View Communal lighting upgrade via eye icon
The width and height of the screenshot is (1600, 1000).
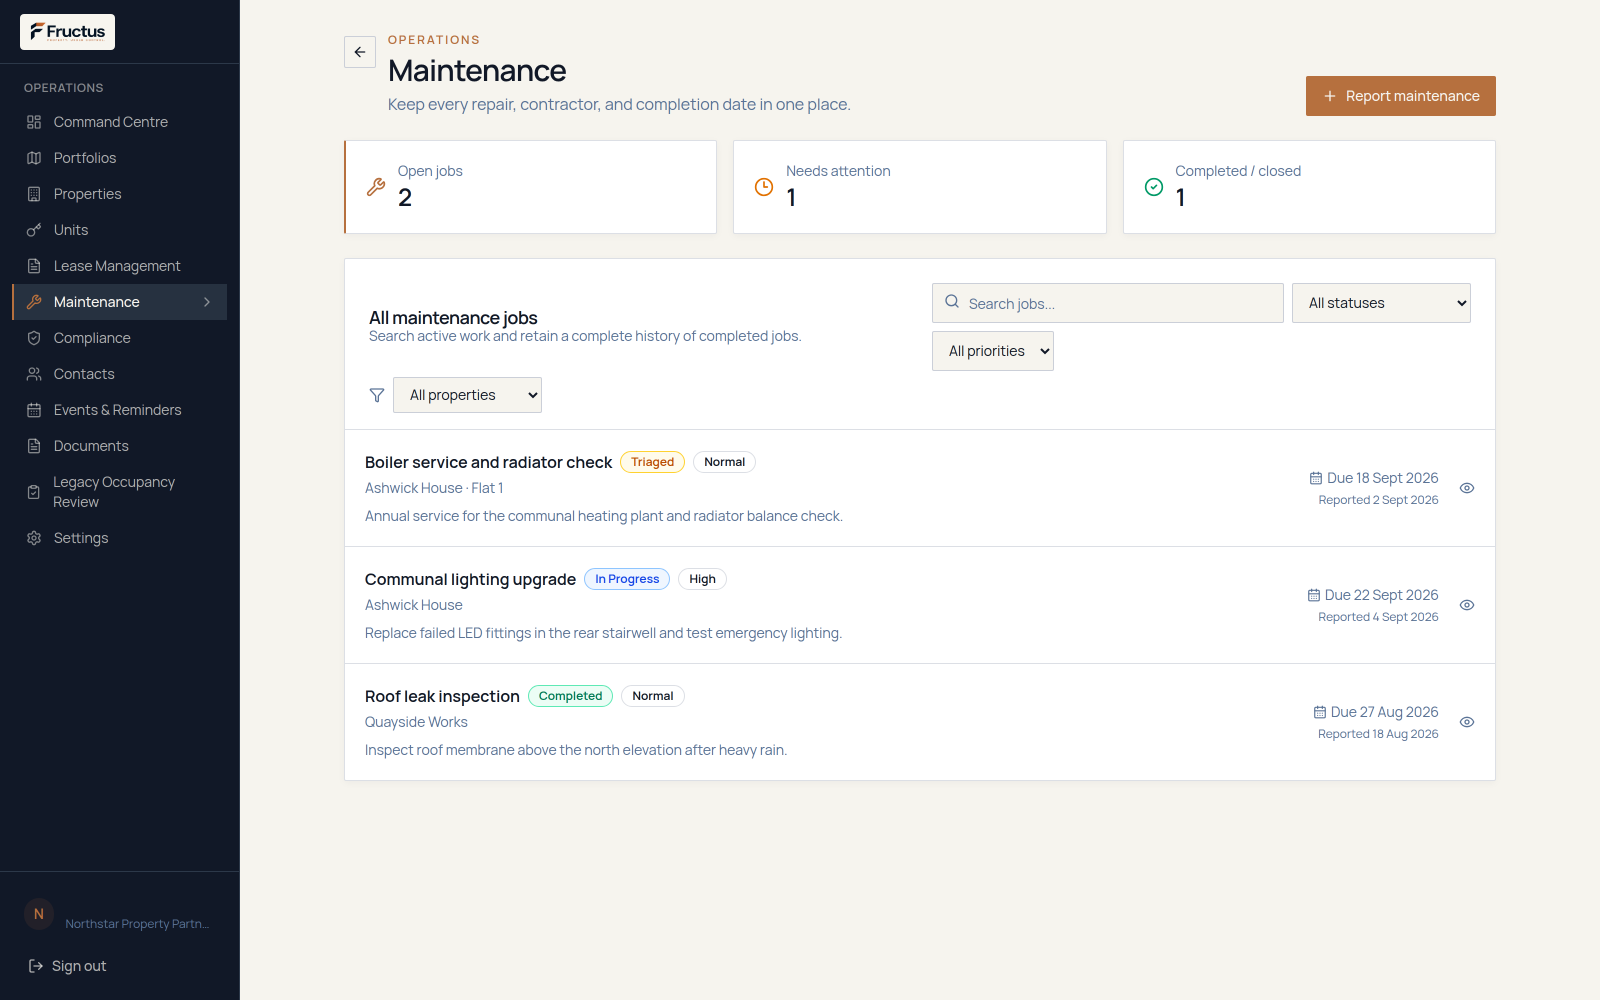[1467, 605]
